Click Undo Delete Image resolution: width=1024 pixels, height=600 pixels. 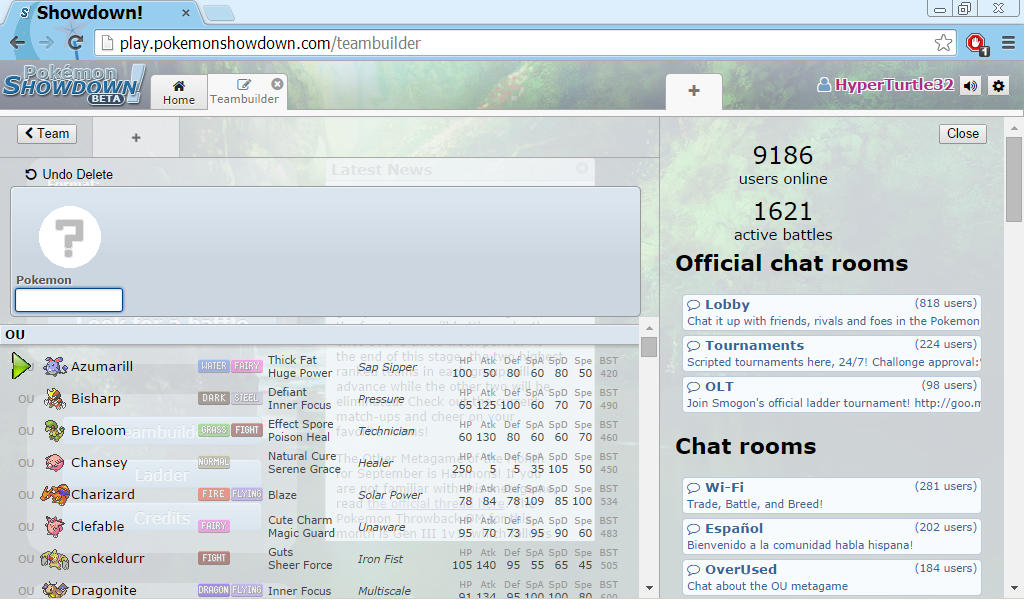click(x=69, y=174)
